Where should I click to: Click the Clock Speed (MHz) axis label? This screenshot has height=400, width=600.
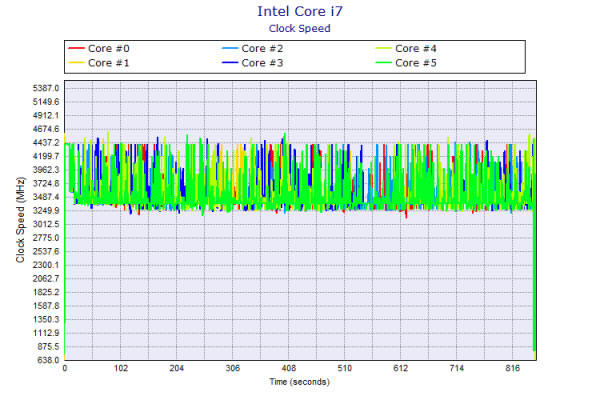[x=20, y=220]
